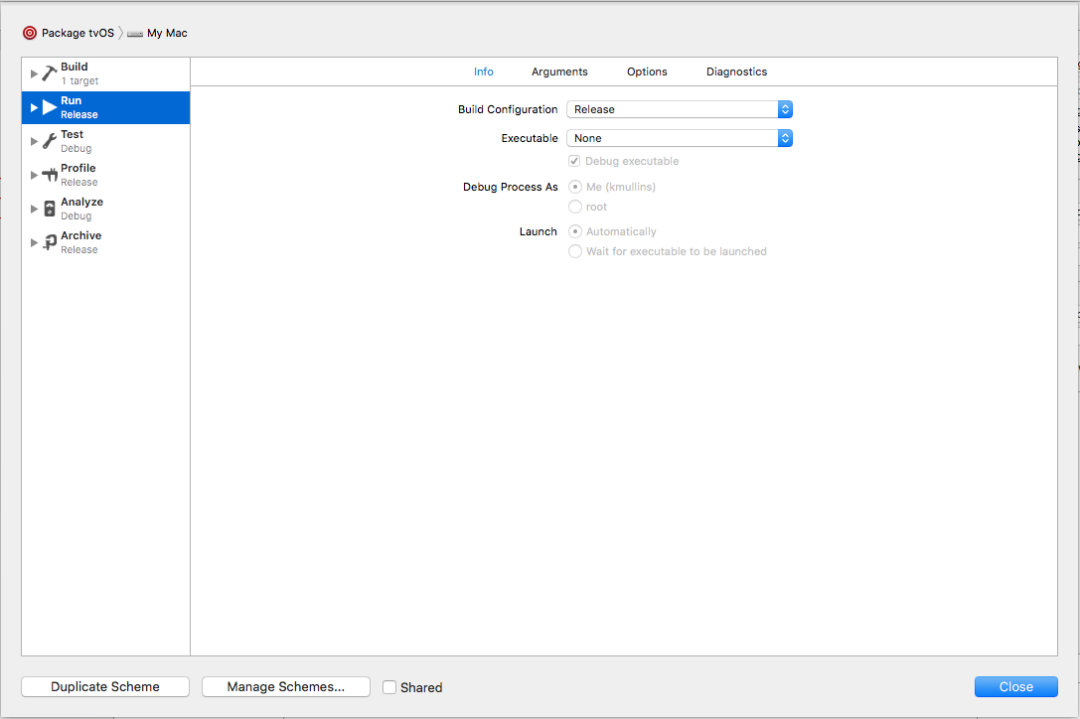Click the Run play icon
1080x719 pixels.
48,106
